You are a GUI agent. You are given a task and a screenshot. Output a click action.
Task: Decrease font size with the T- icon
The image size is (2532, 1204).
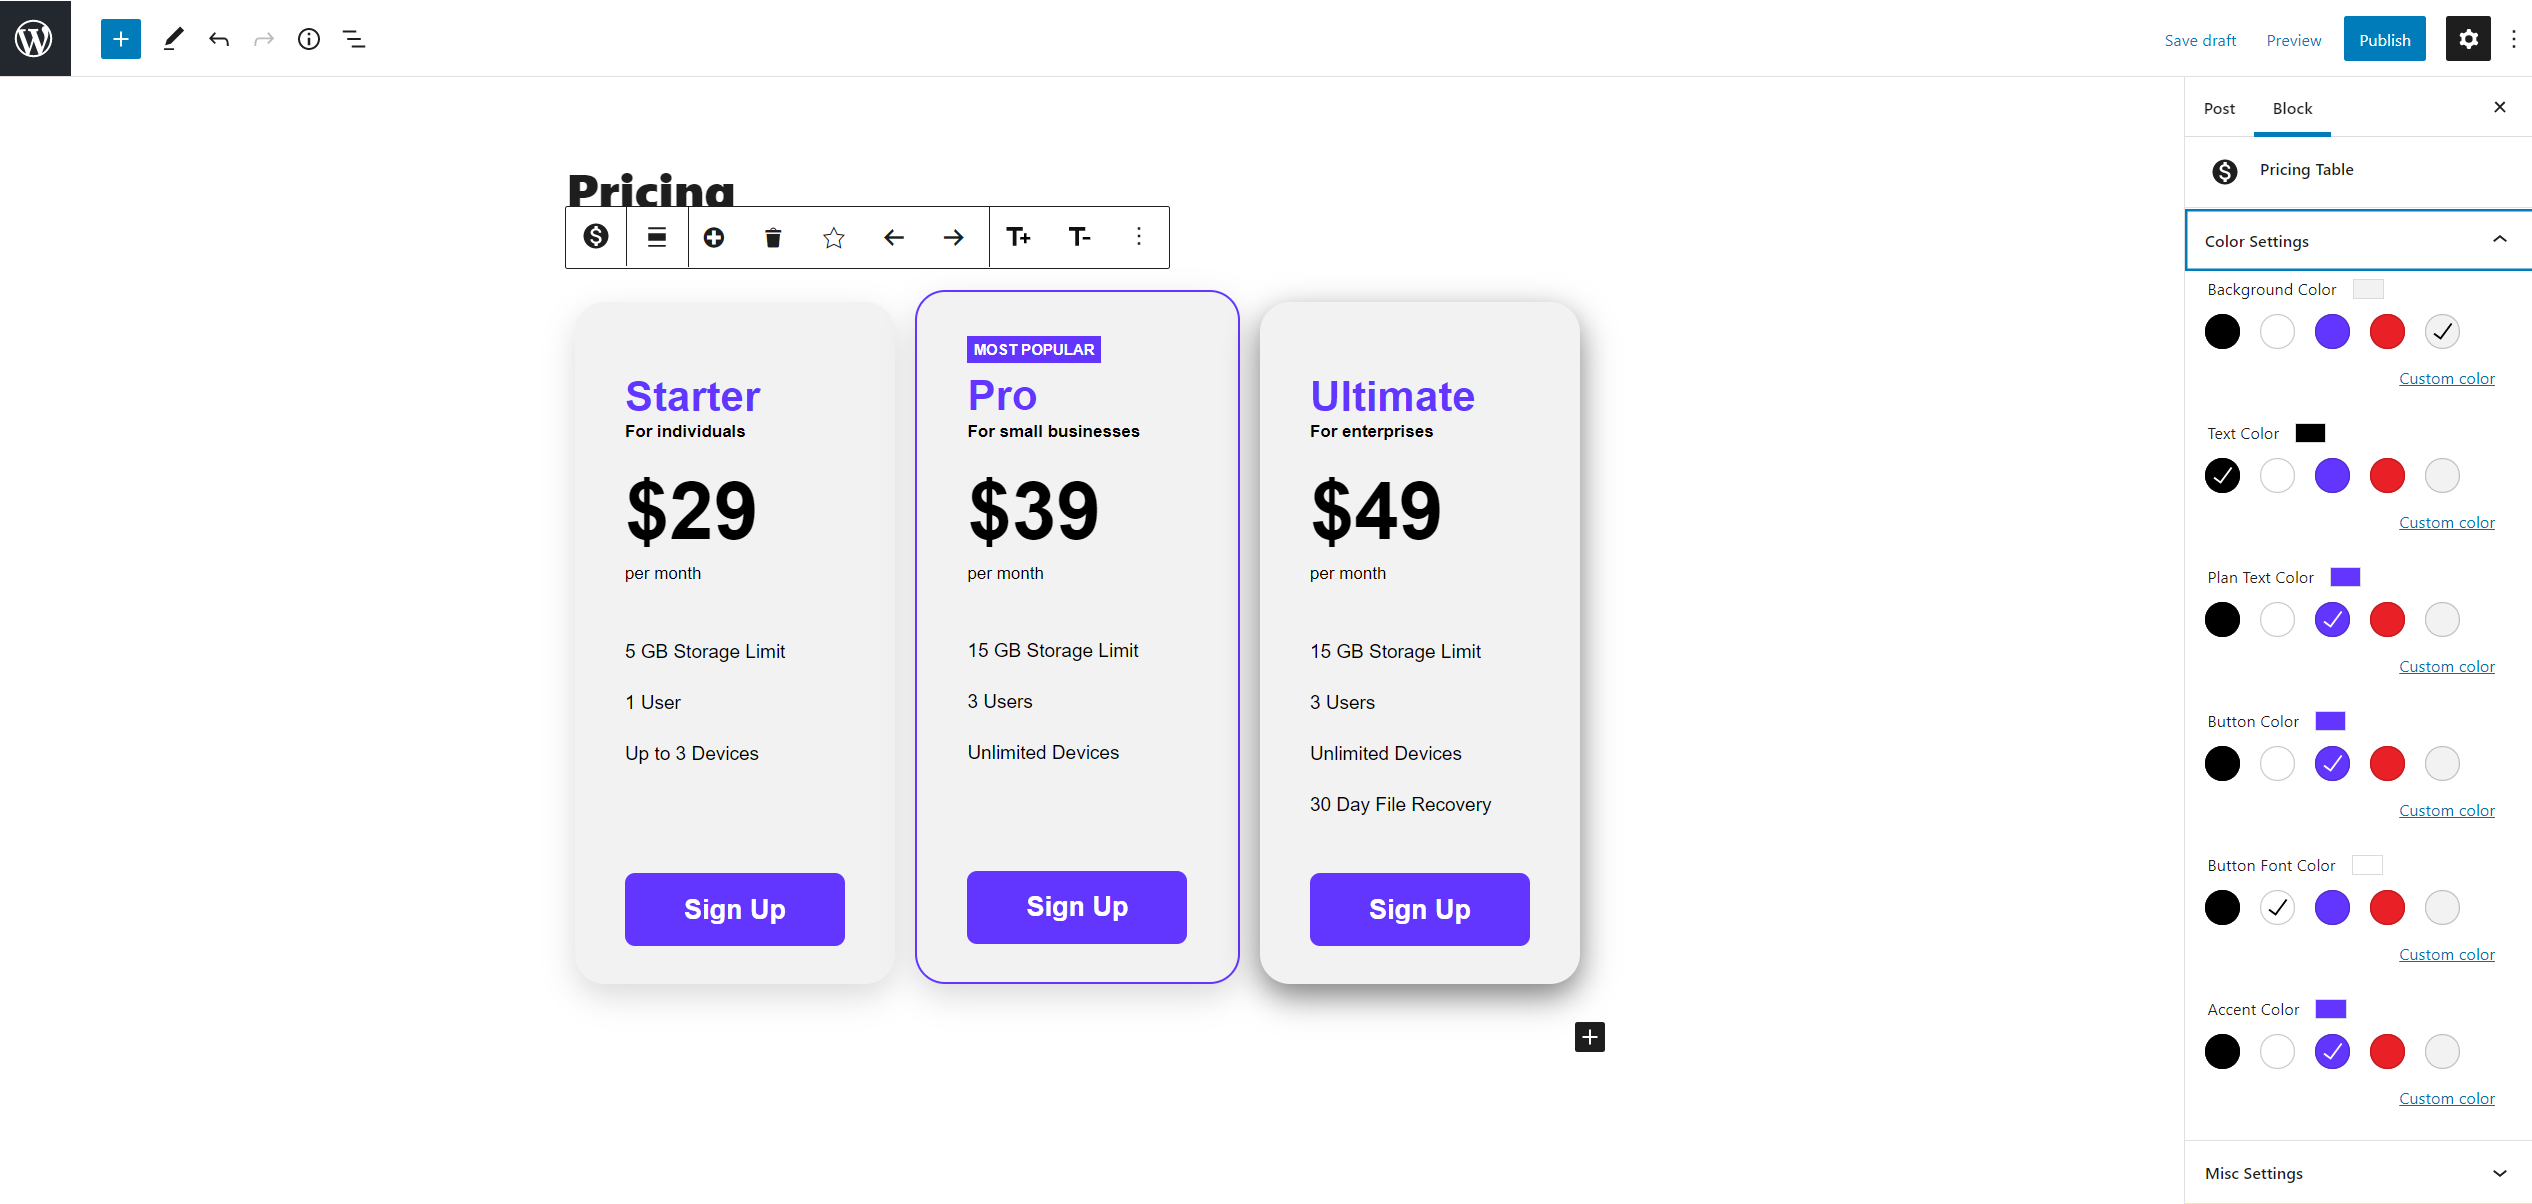pyautogui.click(x=1079, y=237)
